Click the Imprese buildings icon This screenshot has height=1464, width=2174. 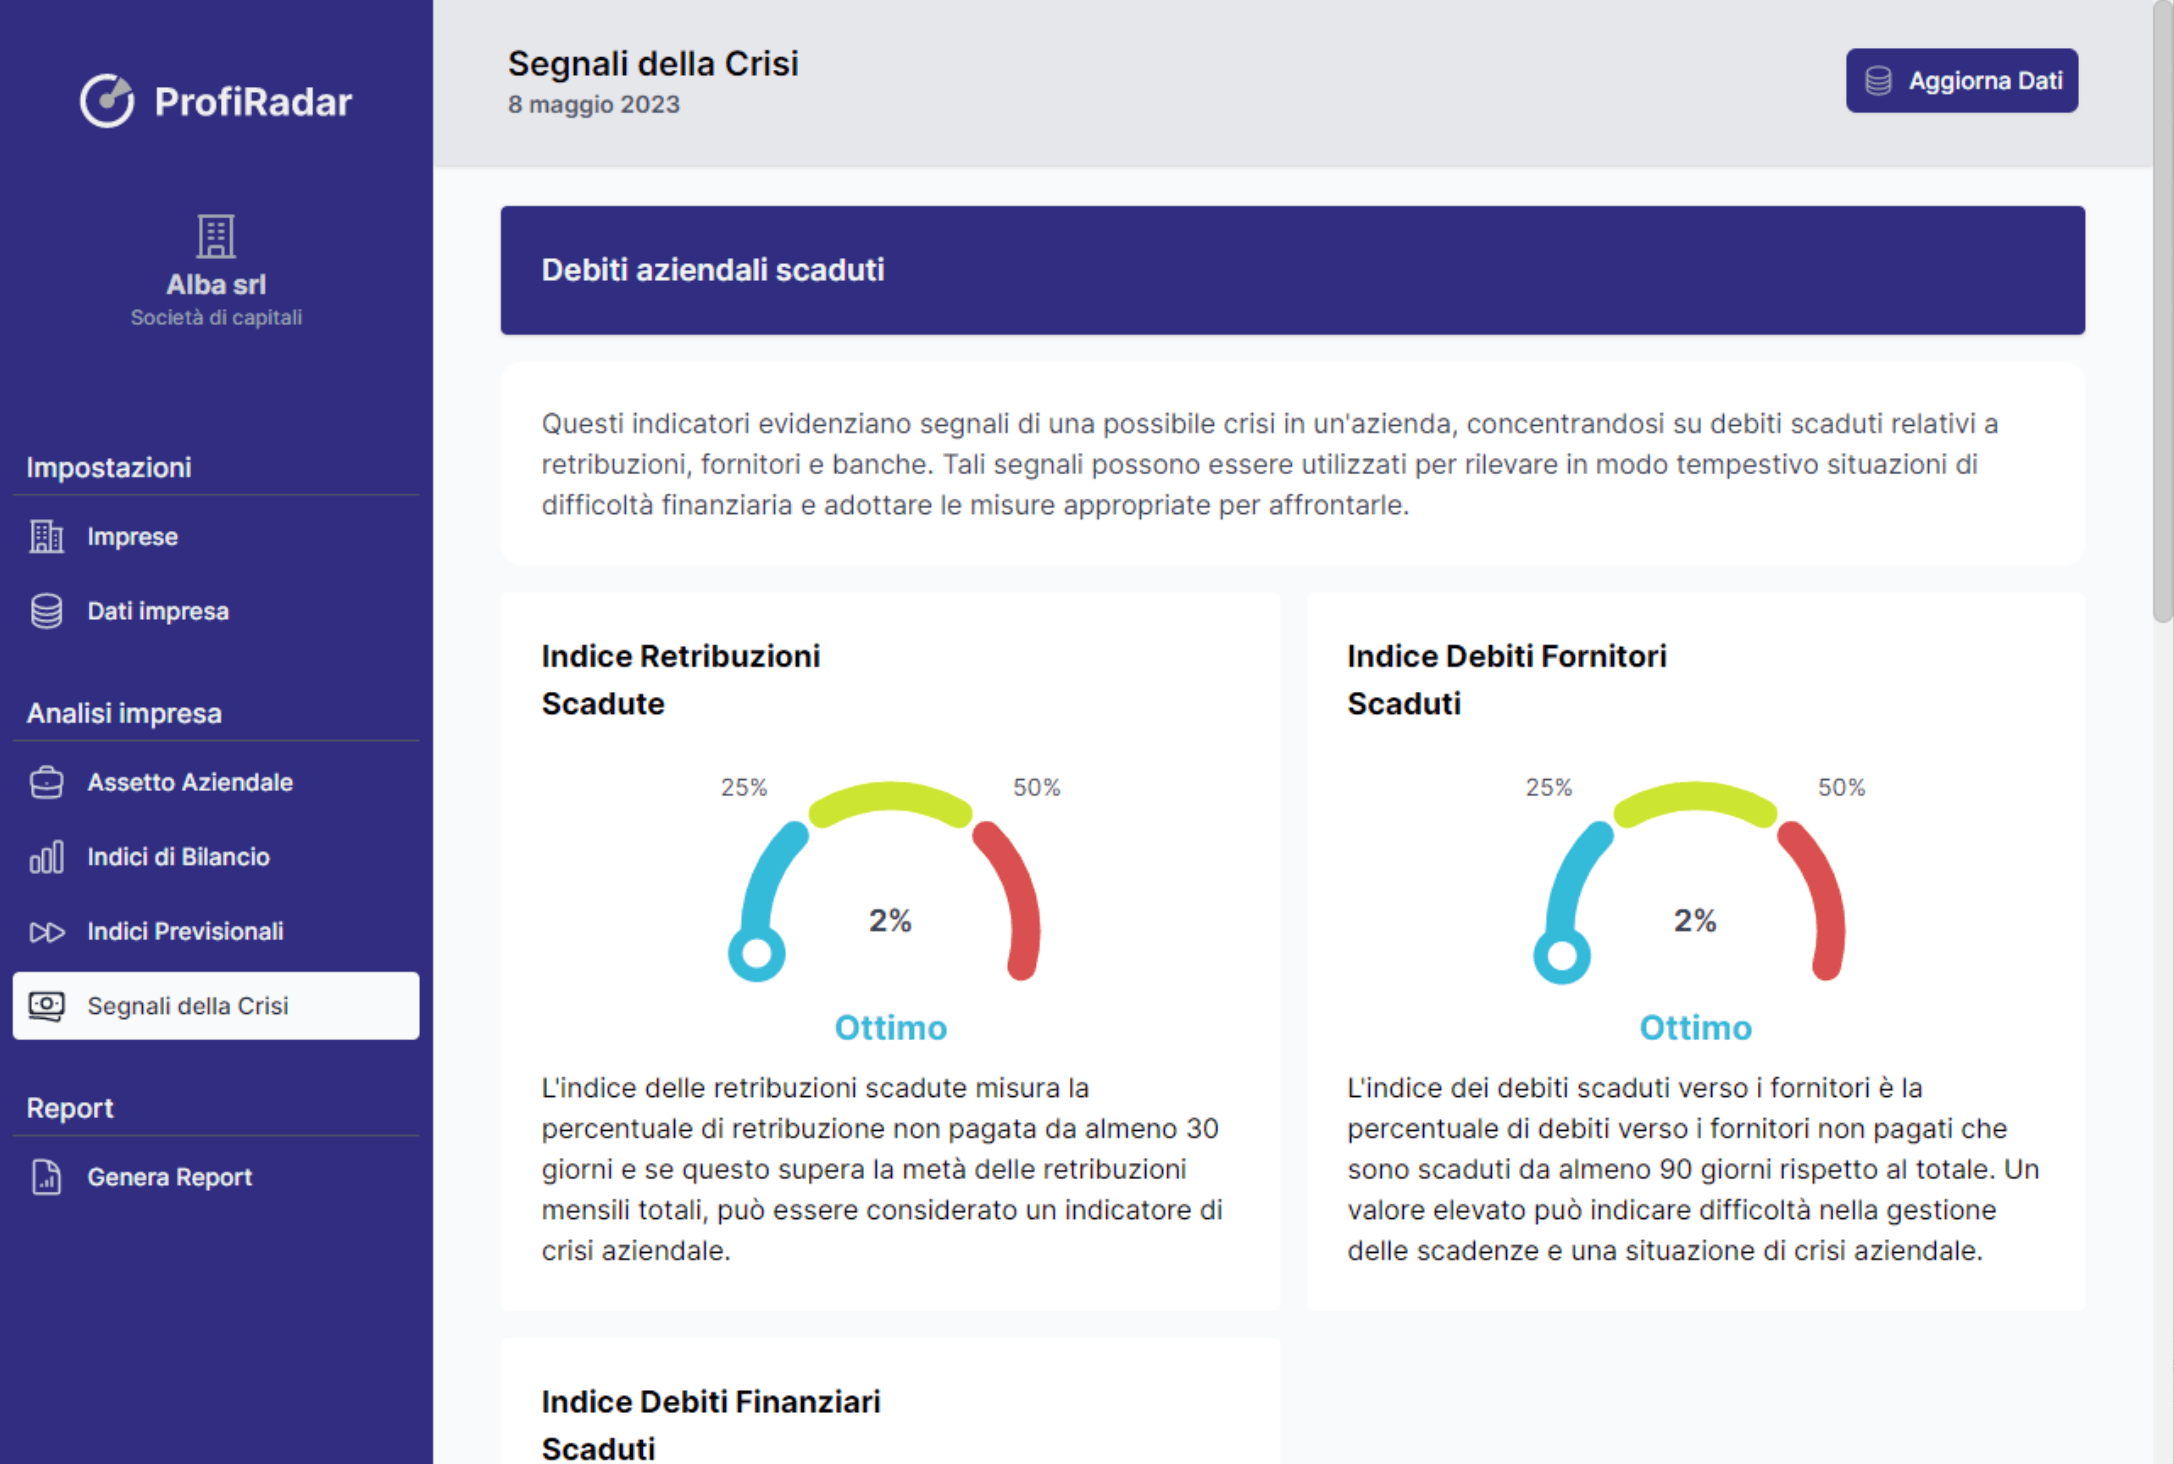tap(46, 537)
